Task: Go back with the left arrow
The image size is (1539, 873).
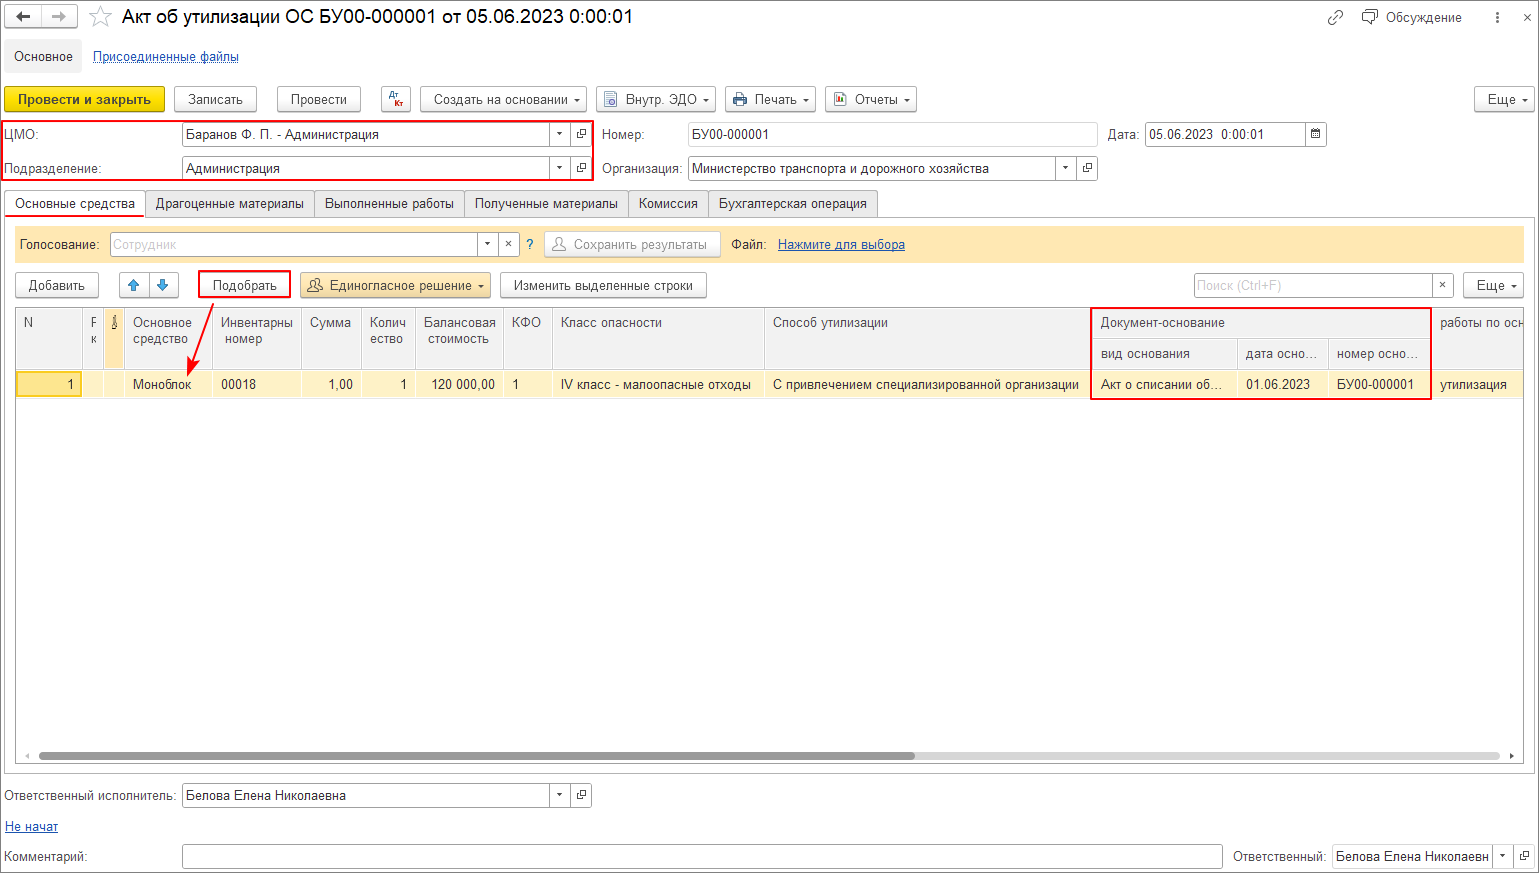Action: pyautogui.click(x=23, y=17)
